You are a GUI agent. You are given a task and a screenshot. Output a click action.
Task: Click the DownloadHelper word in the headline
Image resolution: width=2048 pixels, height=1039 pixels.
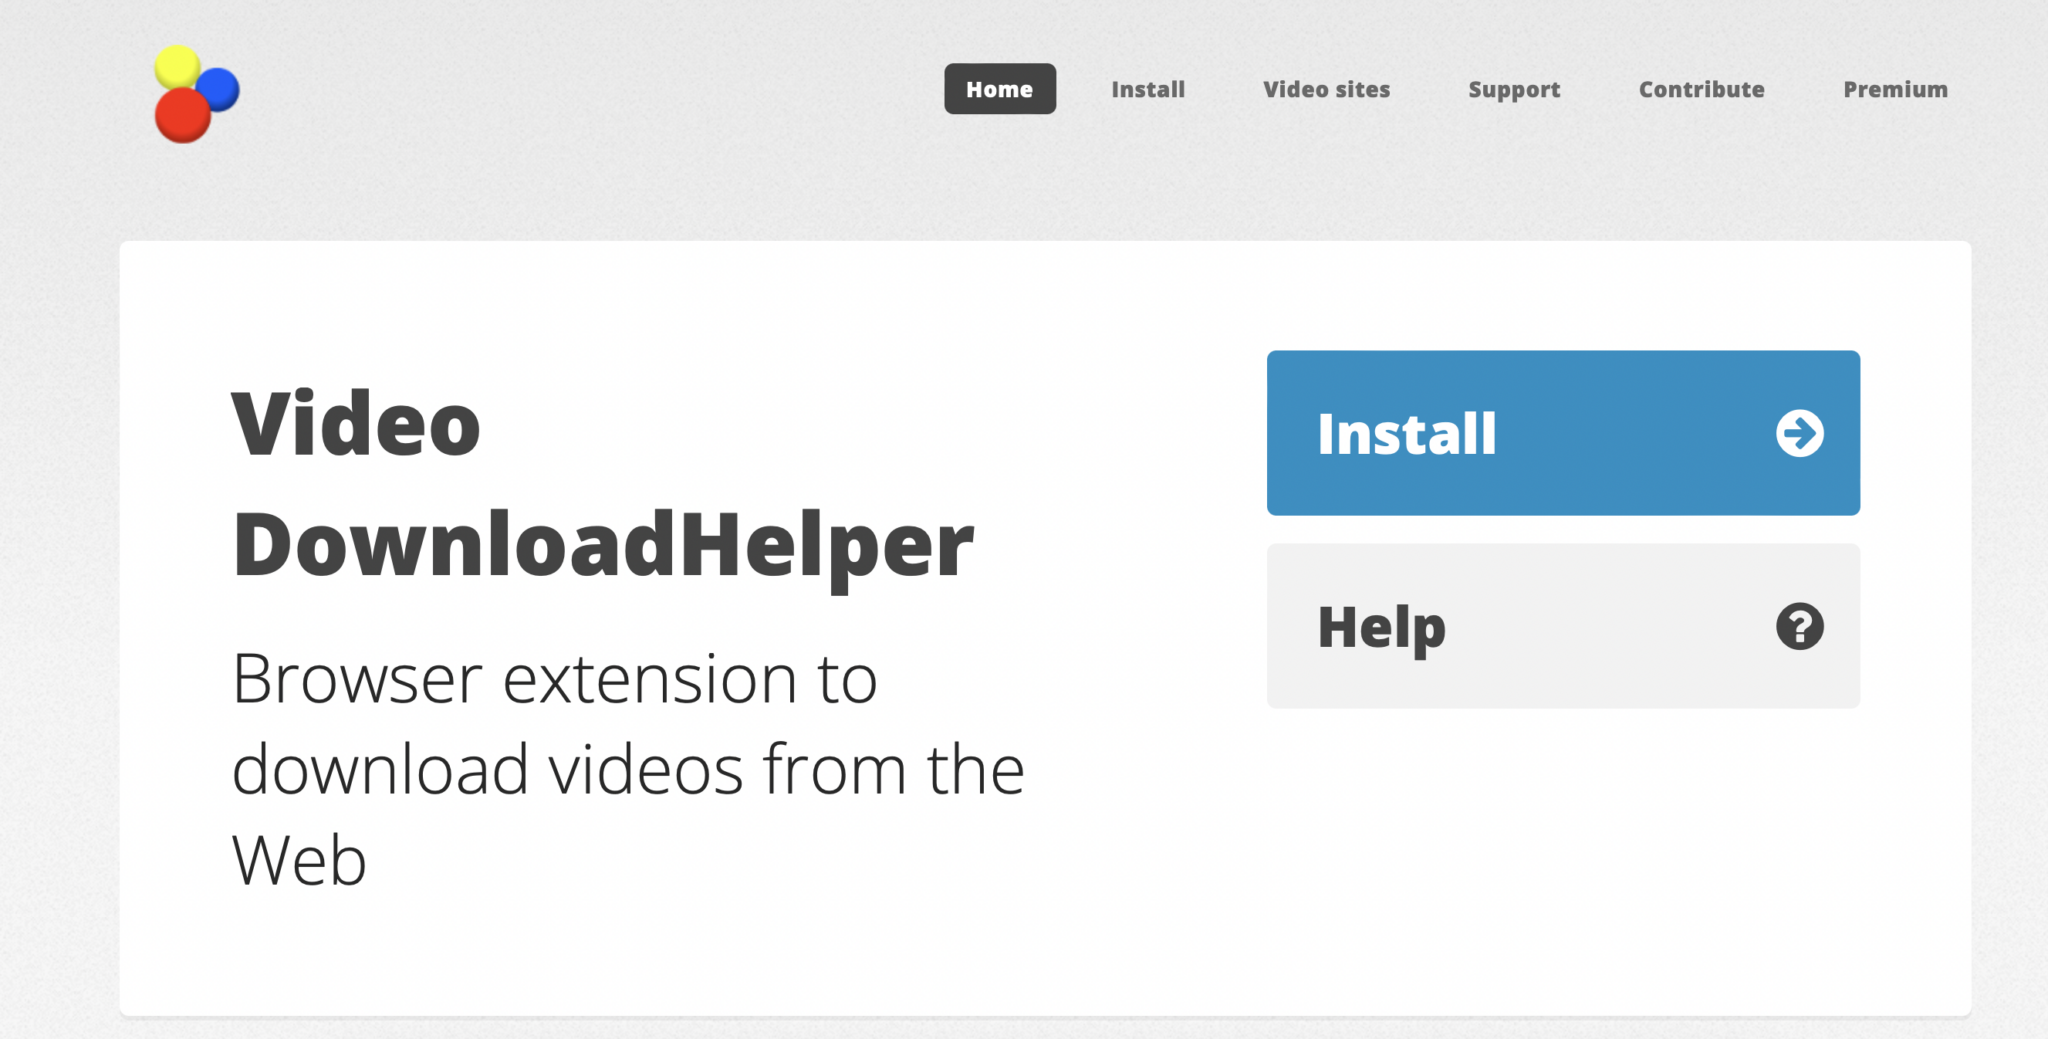pos(603,546)
